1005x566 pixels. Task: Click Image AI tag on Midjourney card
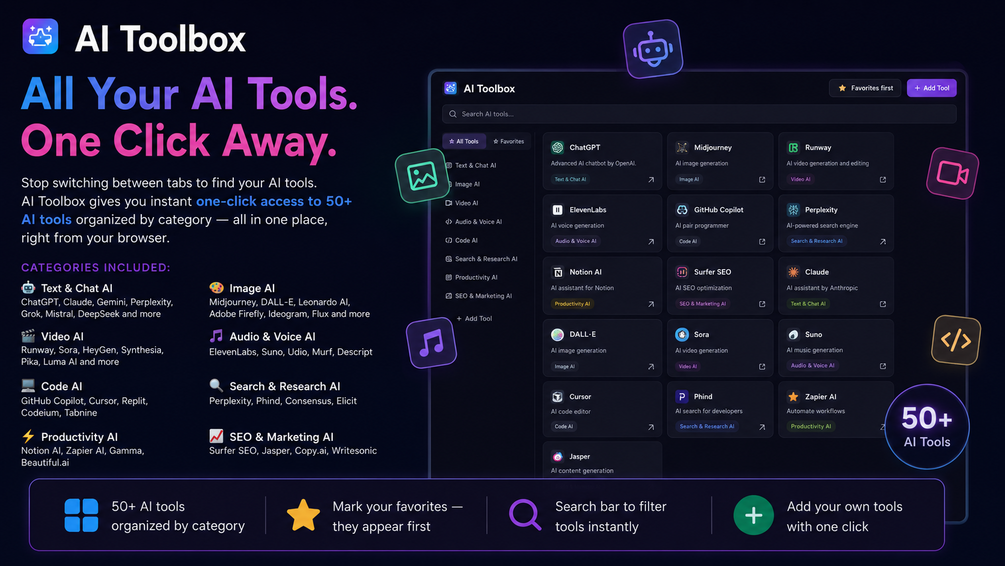click(x=689, y=179)
